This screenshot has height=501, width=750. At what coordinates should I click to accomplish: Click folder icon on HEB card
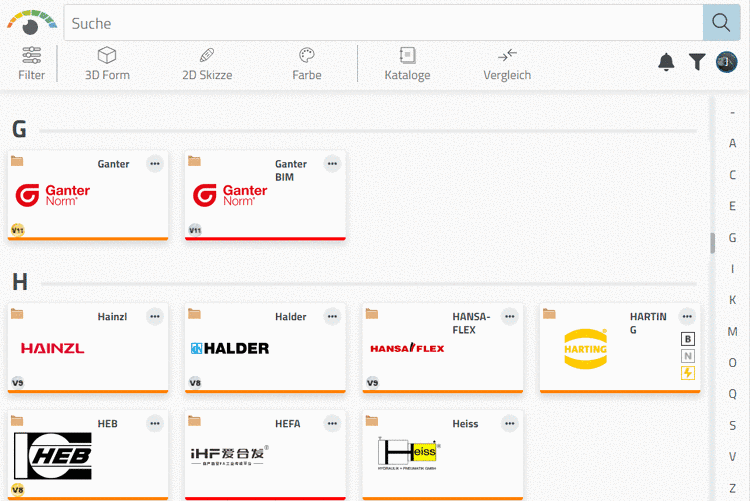pos(17,421)
